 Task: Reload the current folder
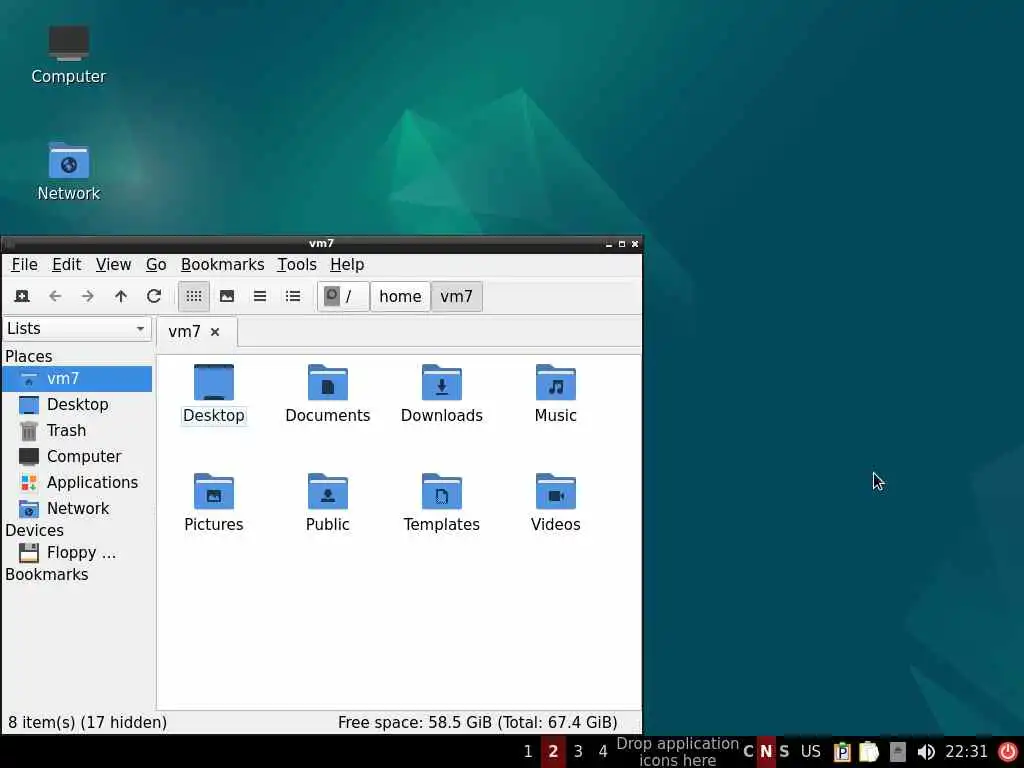pyautogui.click(x=154, y=296)
